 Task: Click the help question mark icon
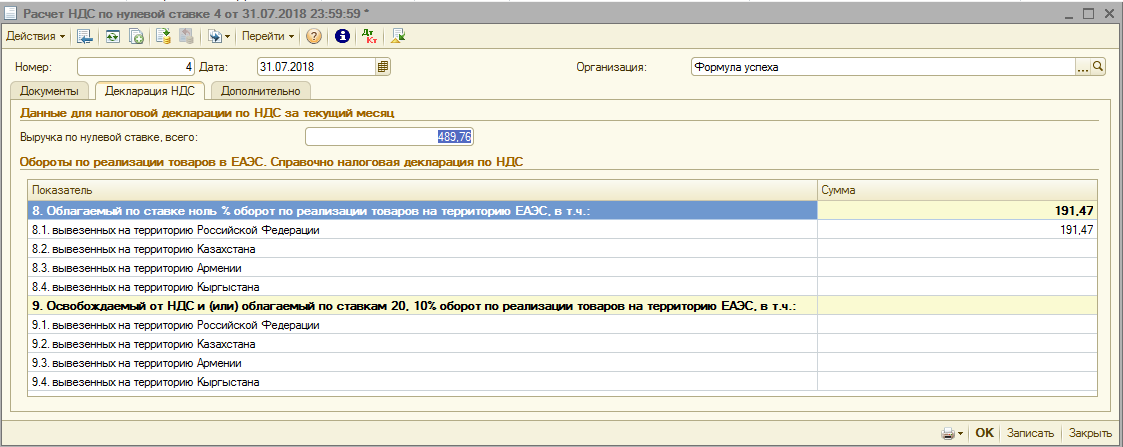pos(314,37)
